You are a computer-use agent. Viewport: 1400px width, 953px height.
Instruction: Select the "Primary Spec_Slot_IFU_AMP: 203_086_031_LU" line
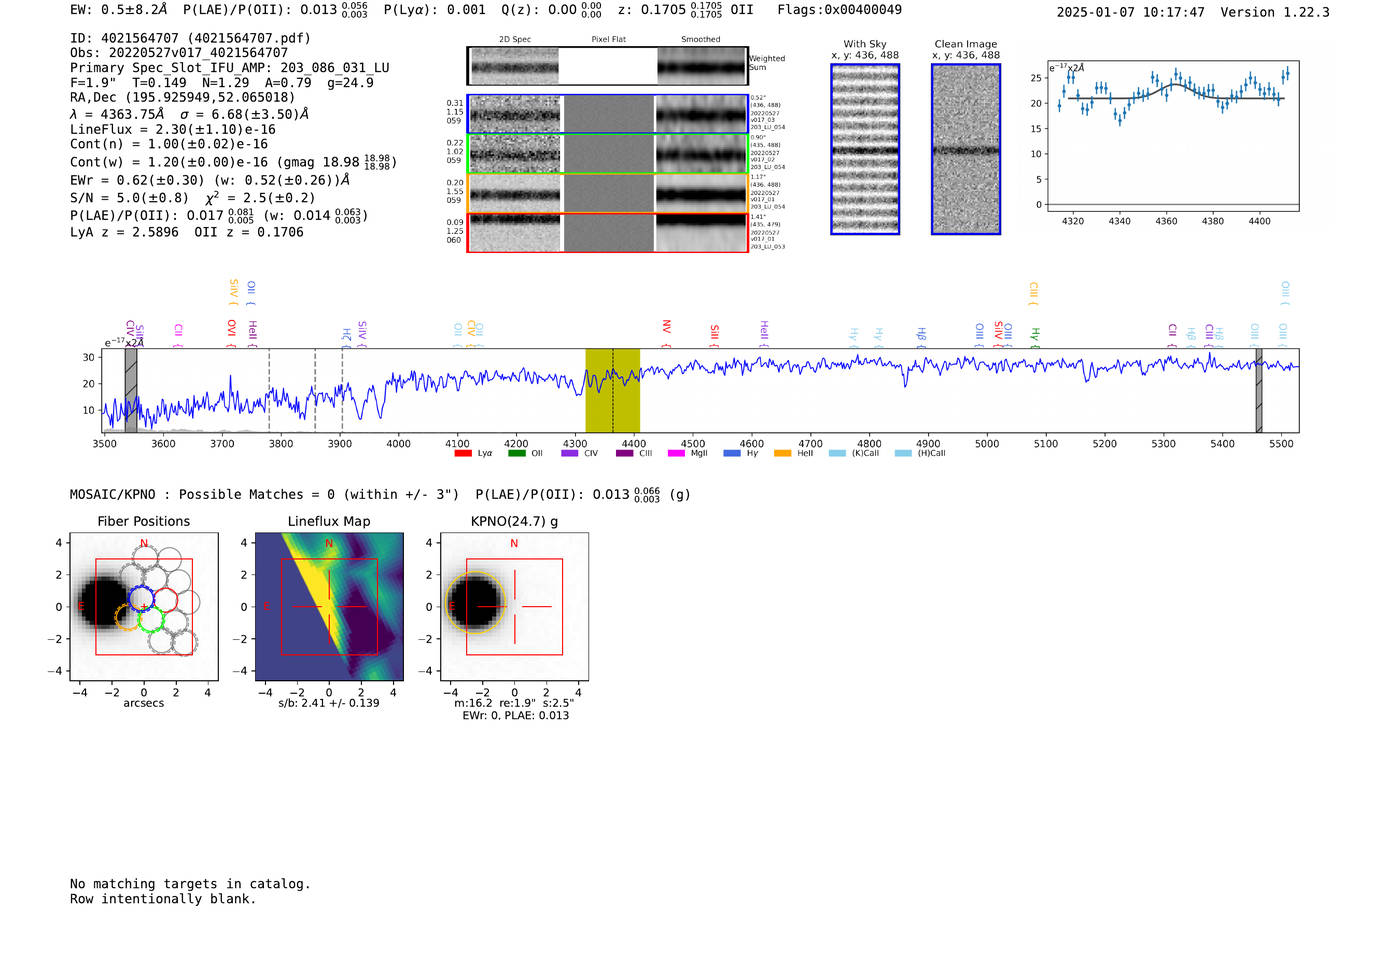coord(230,68)
